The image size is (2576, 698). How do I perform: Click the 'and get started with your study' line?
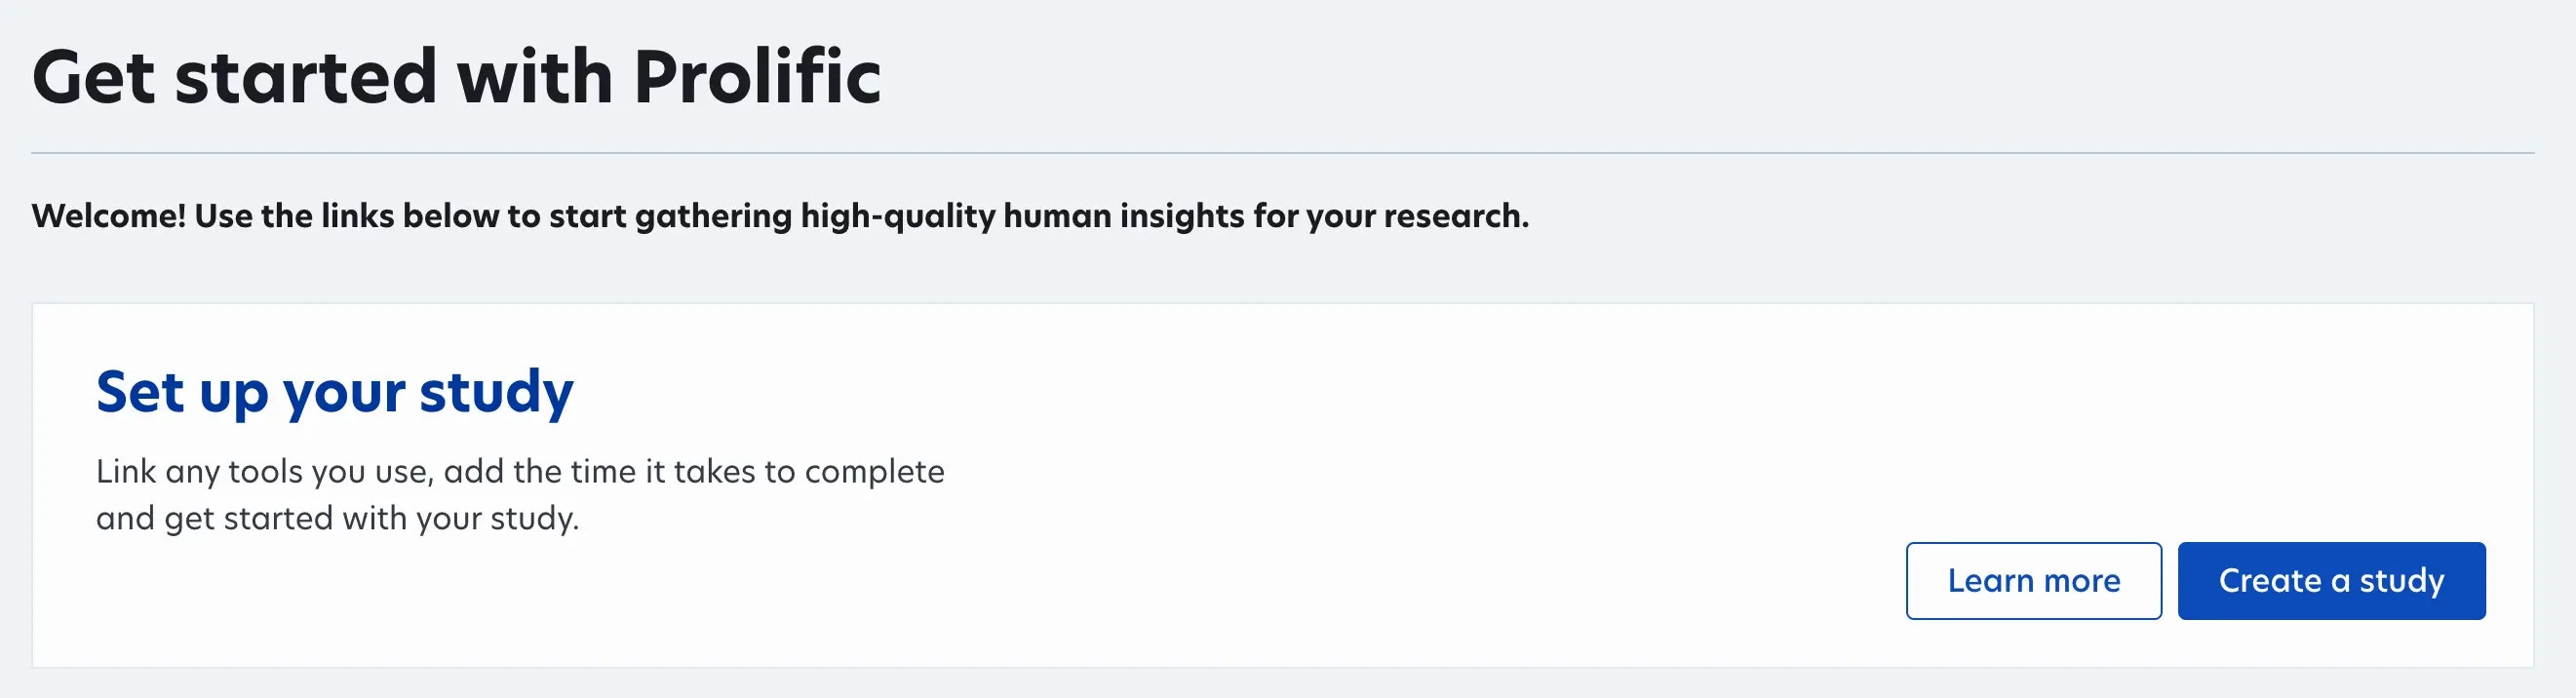click(x=337, y=518)
